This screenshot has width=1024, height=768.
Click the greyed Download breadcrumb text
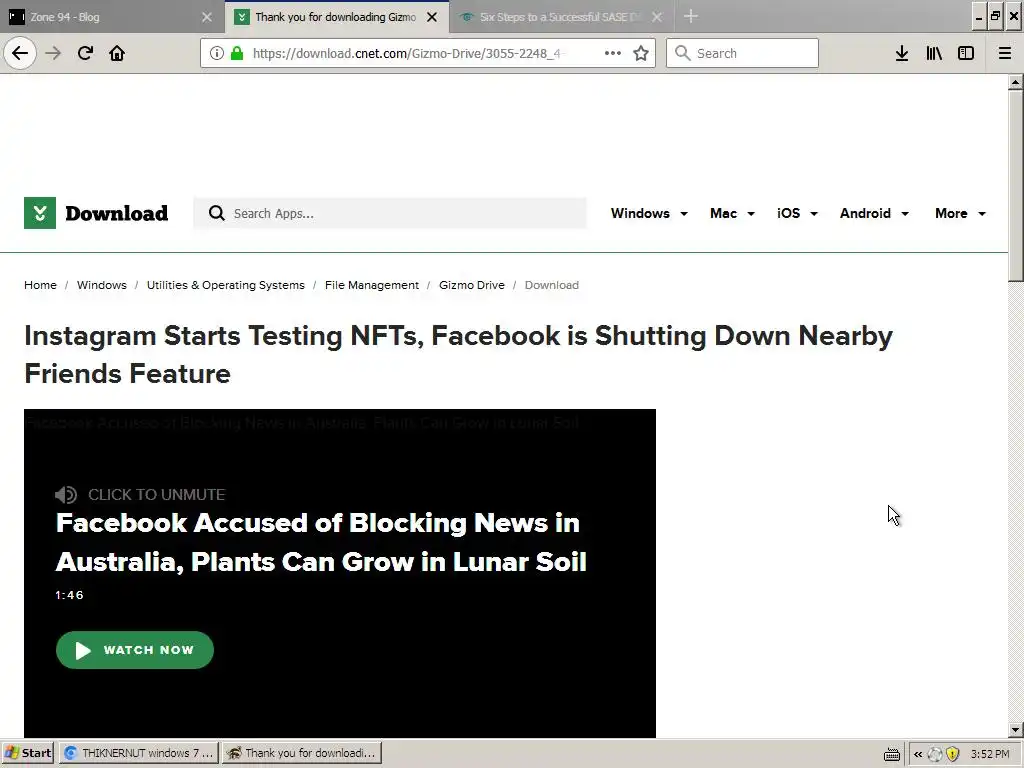(551, 285)
